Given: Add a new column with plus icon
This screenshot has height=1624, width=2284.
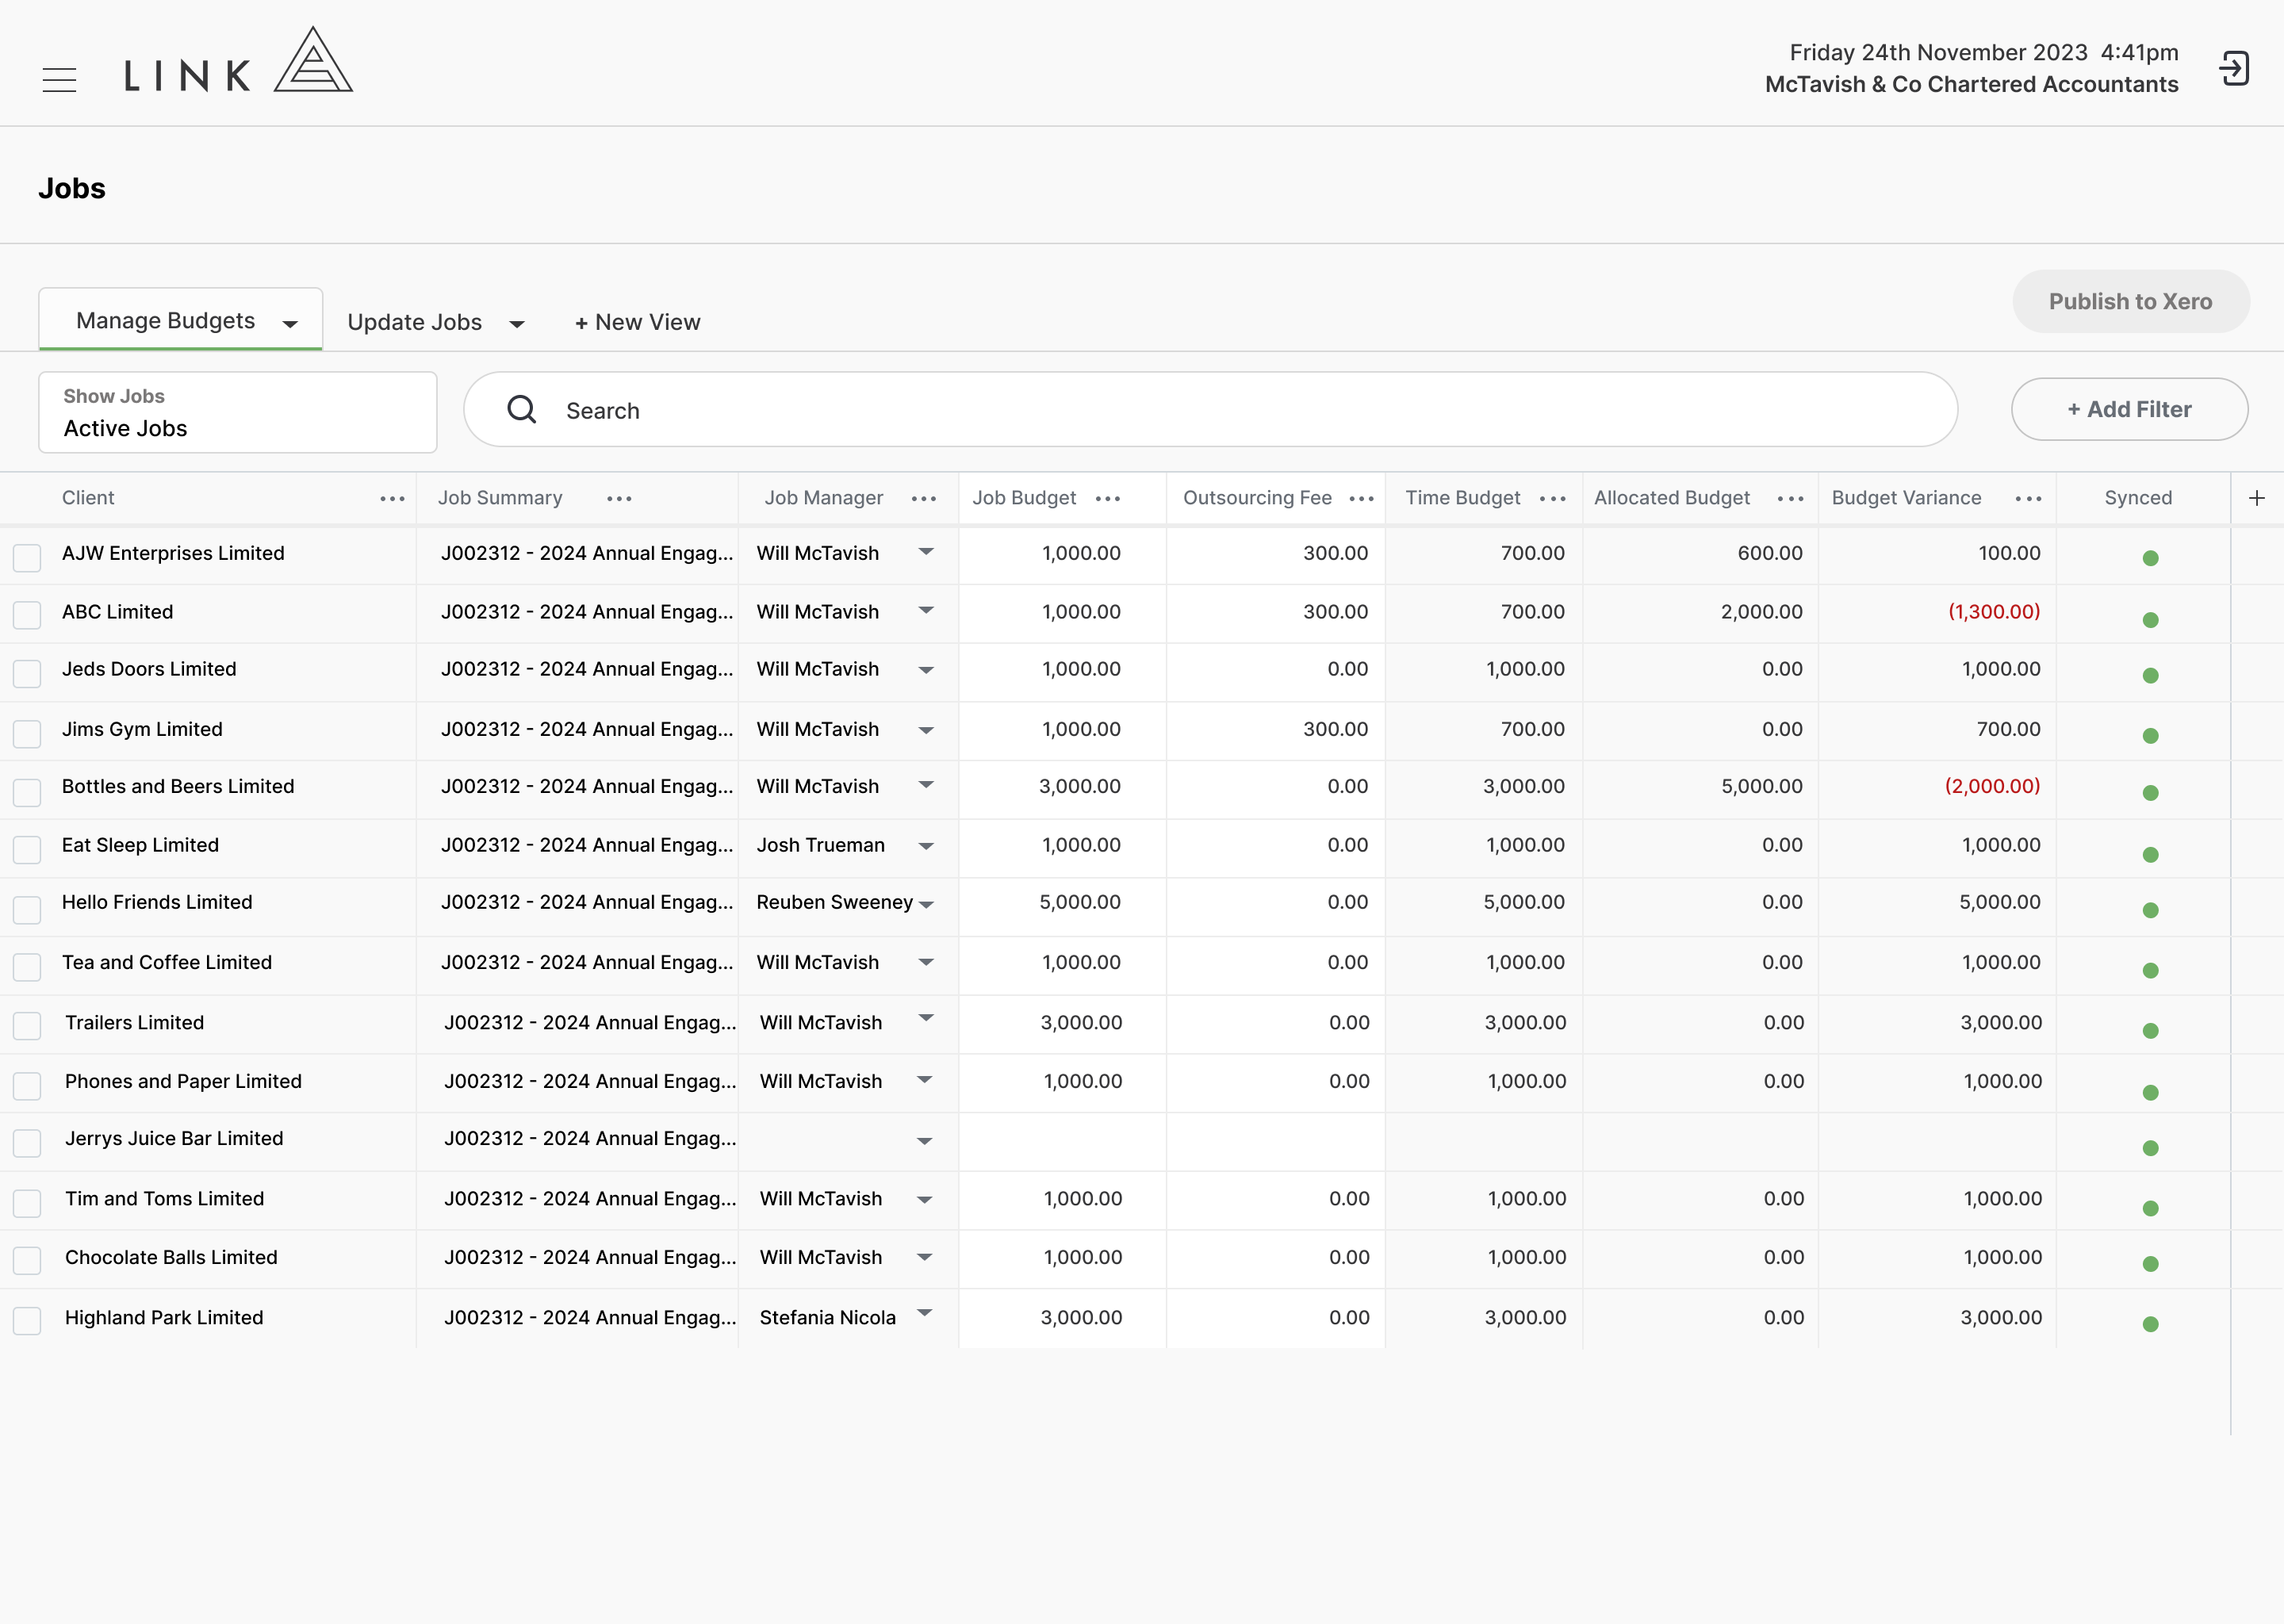Looking at the screenshot, I should coord(2257,498).
